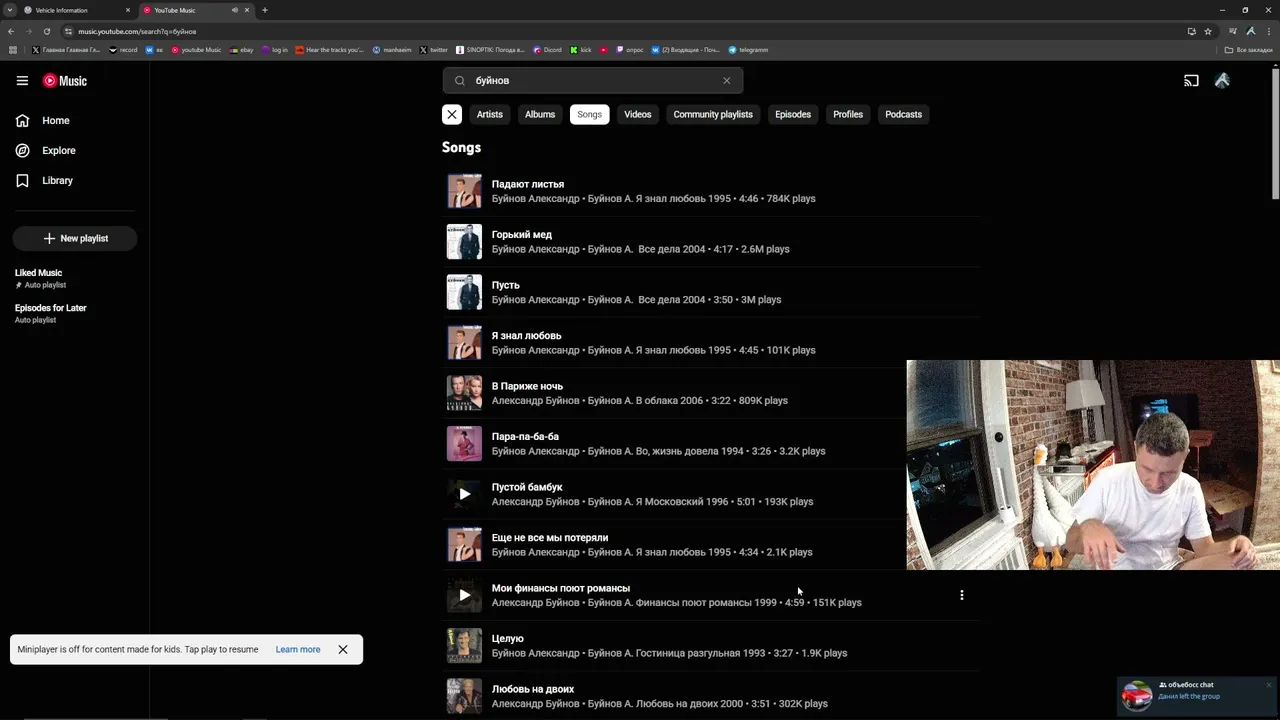The image size is (1280, 720).
Task: Click the song title Пара-па-ба-ба
Action: coord(525,436)
